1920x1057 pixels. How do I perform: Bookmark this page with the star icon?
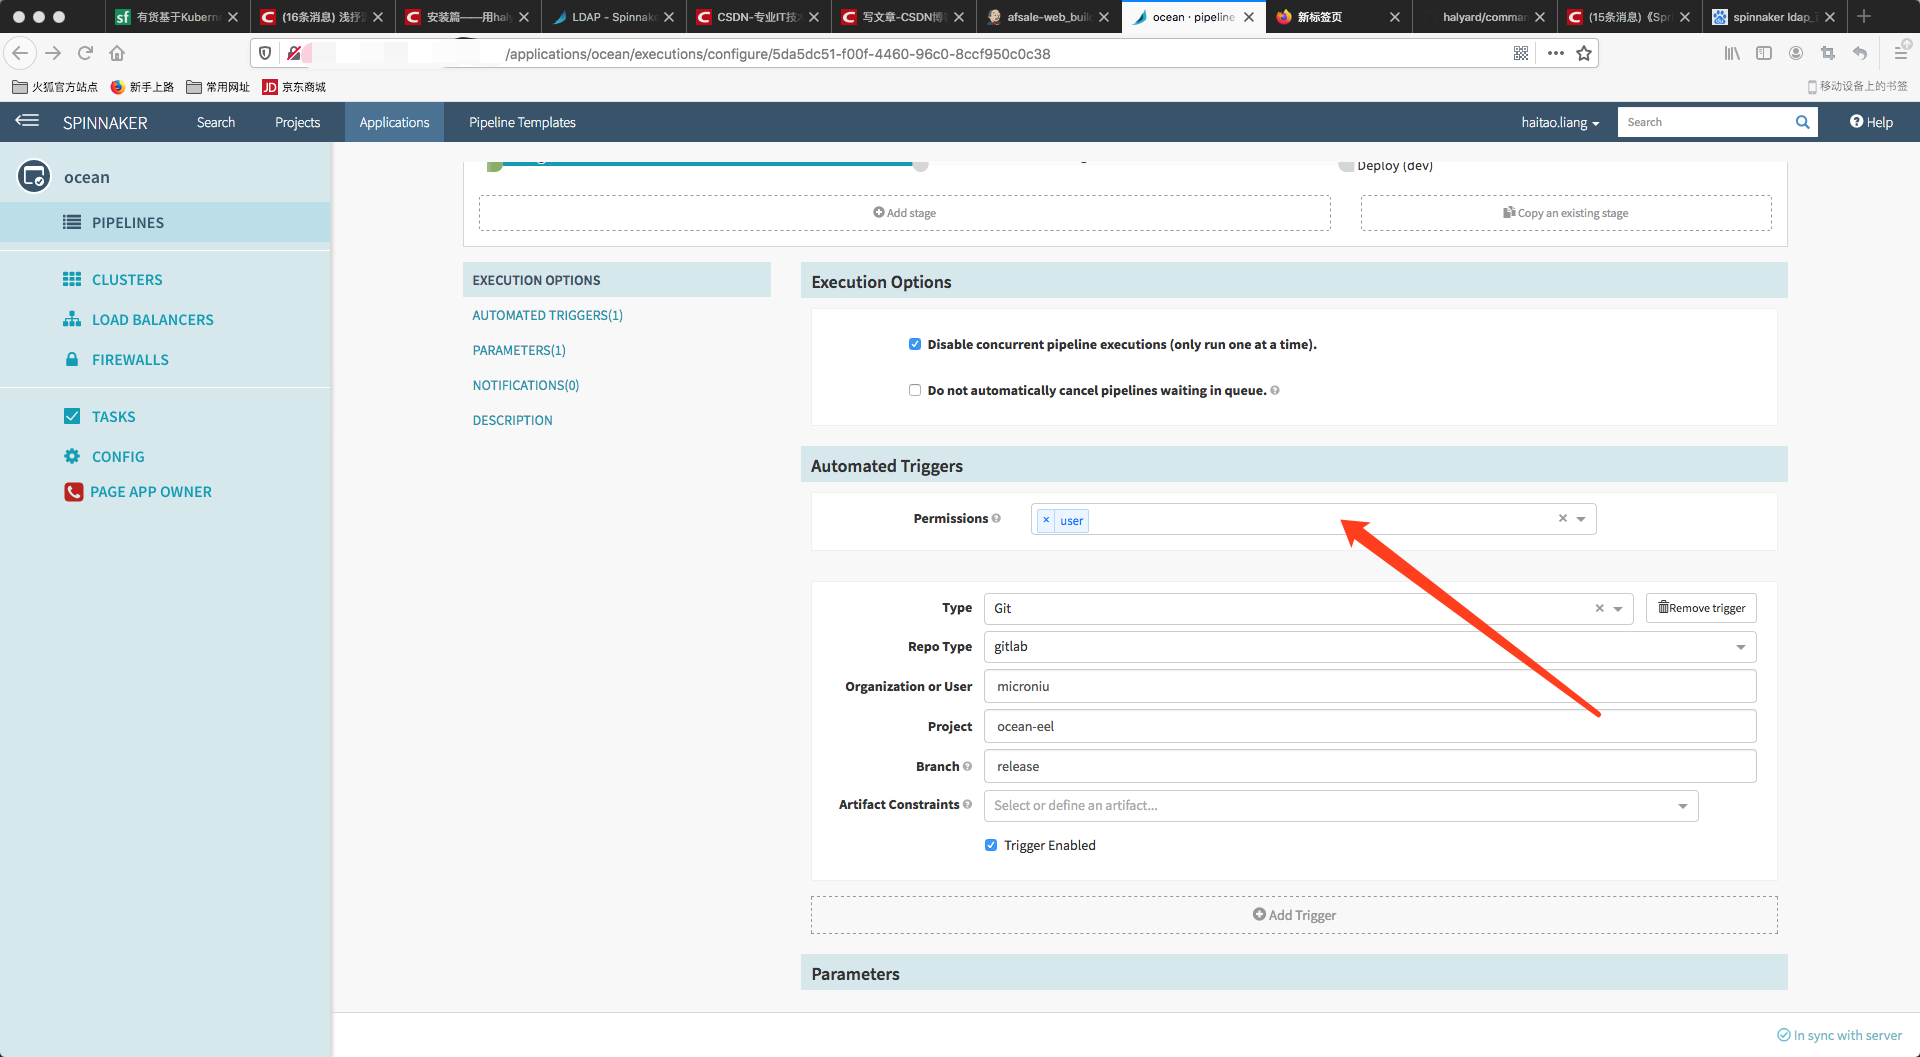1584,53
